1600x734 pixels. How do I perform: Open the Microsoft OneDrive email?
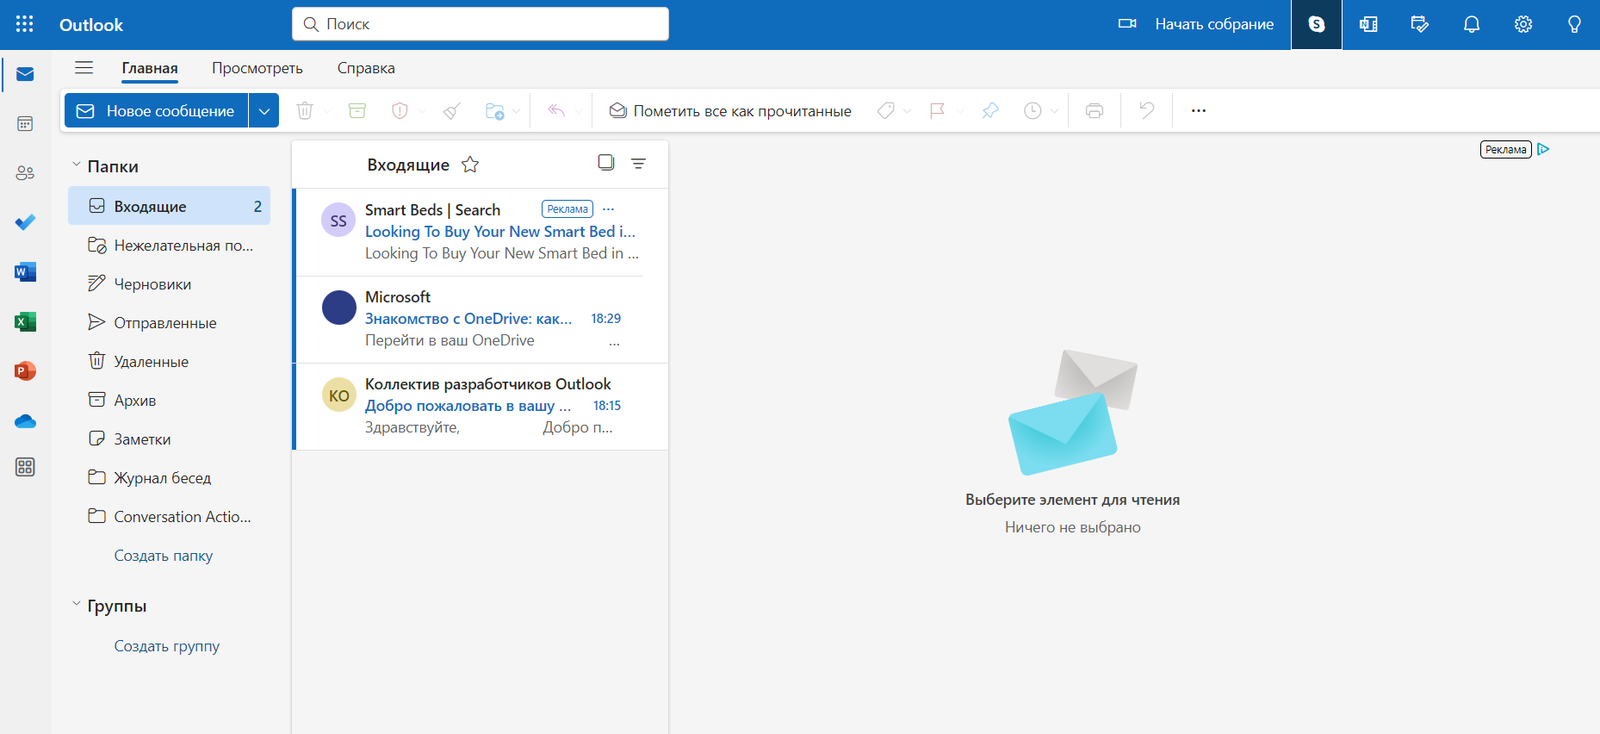pos(481,319)
